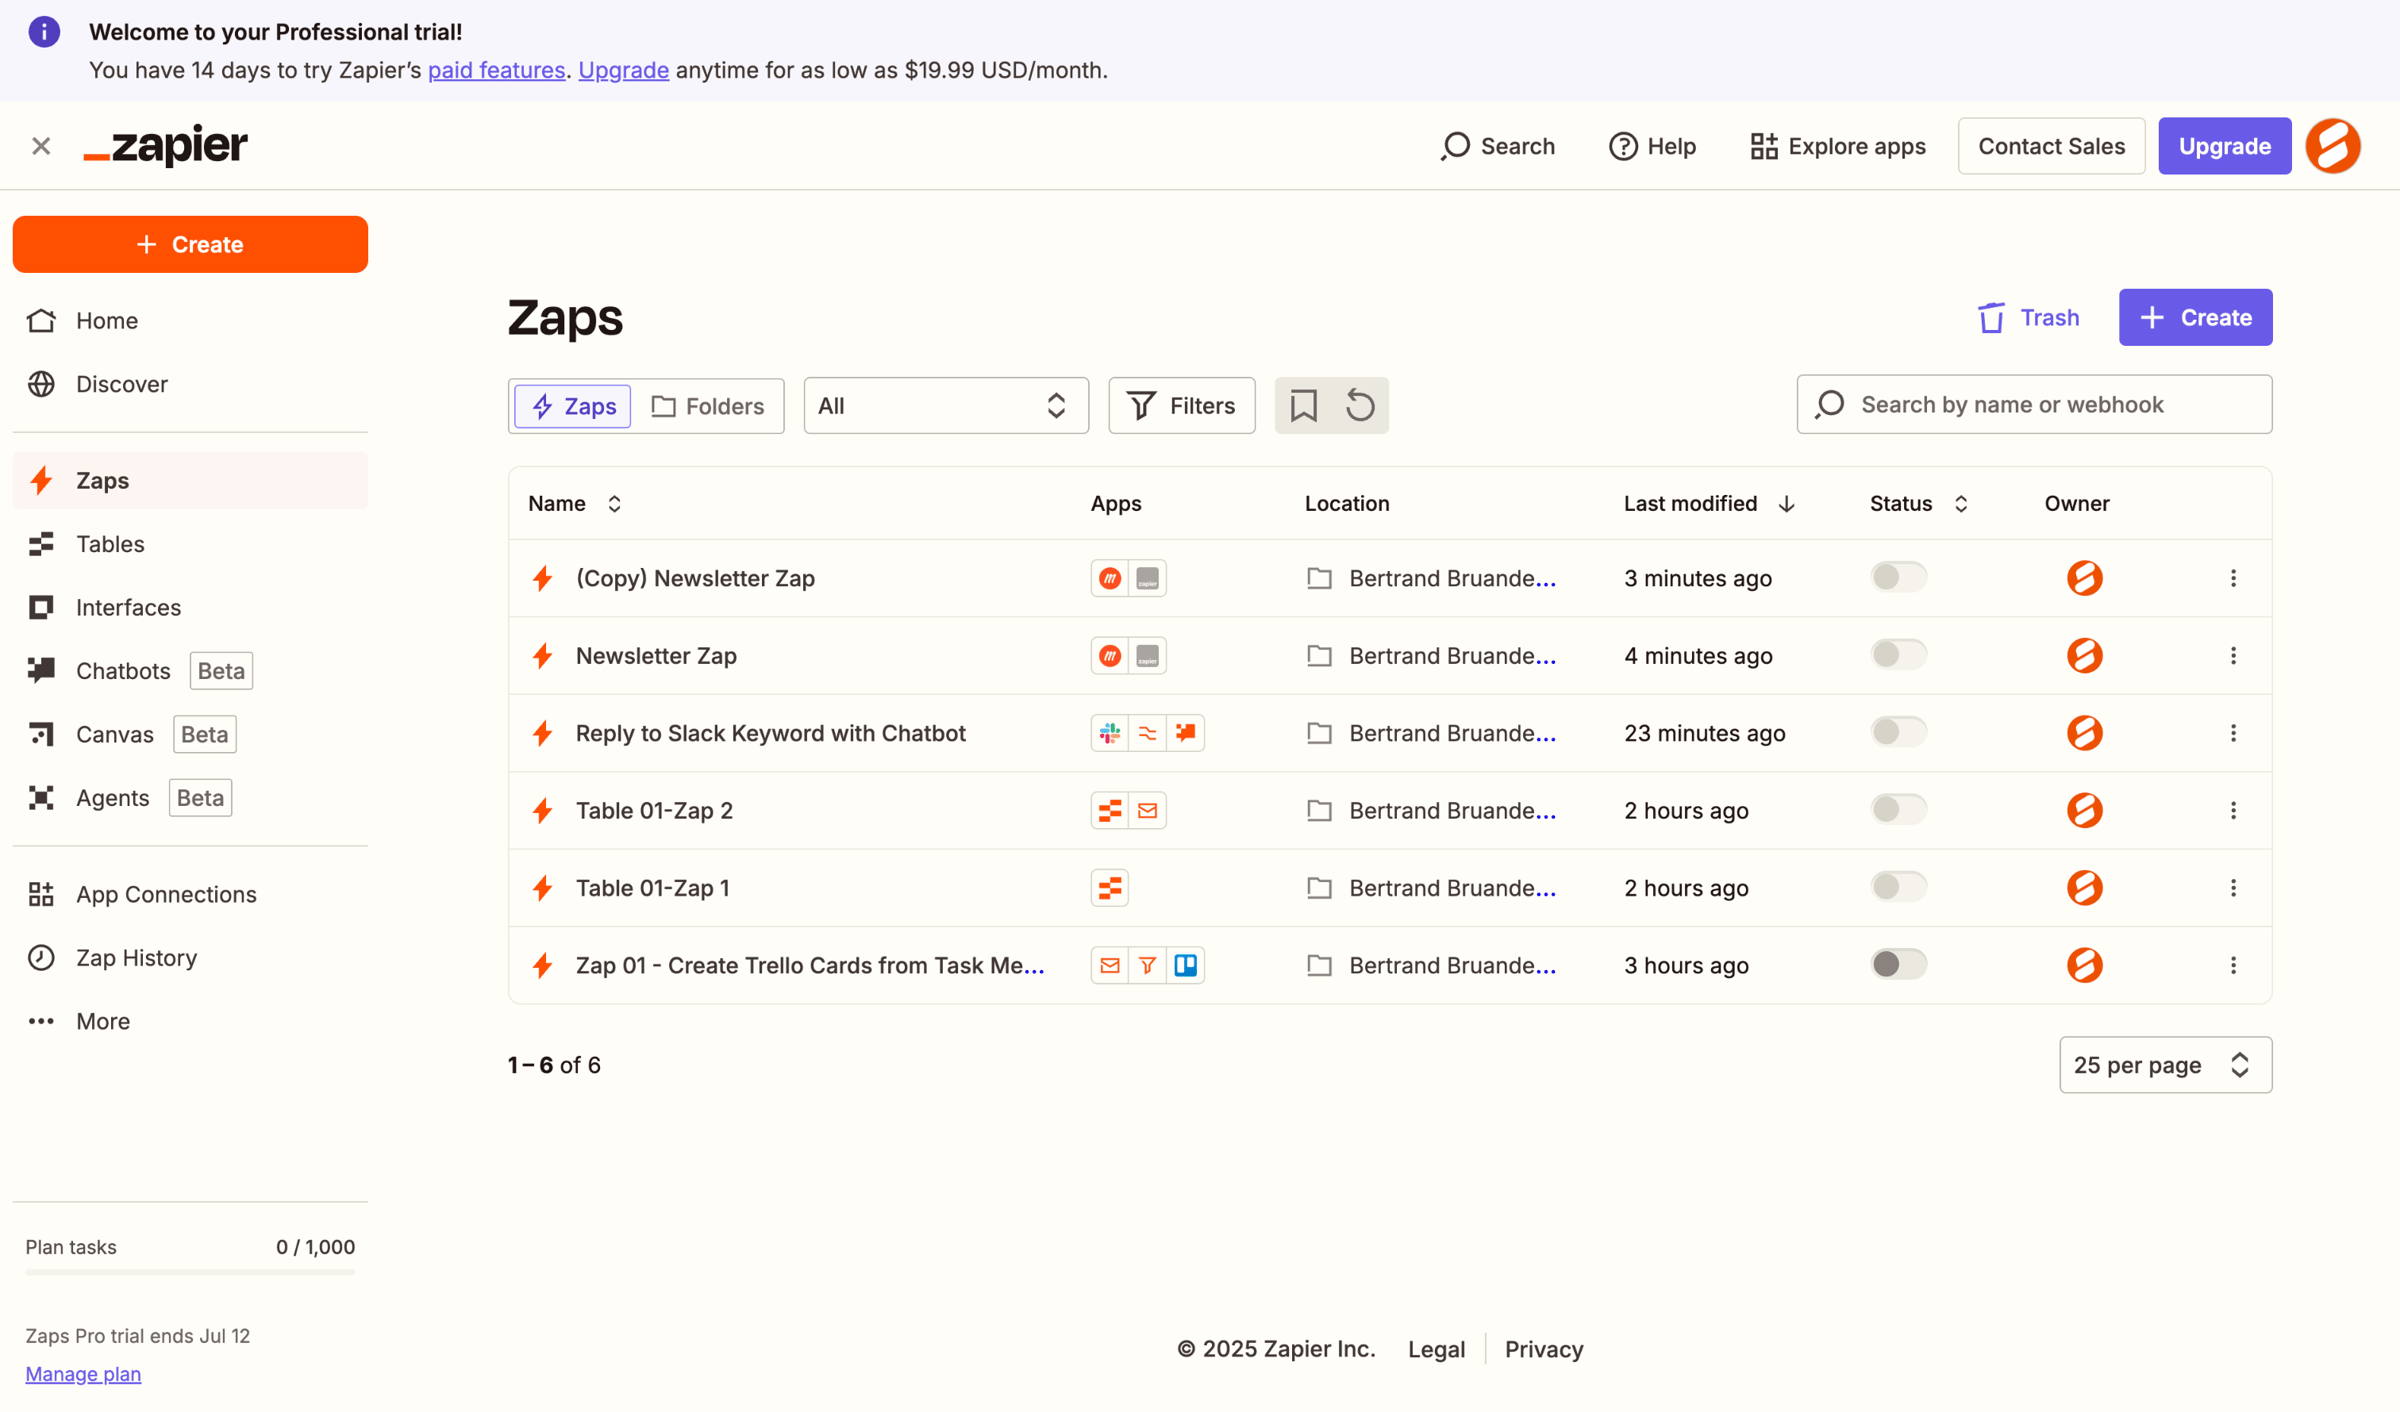Click the Trello app icon in Zap 01 row
This screenshot has height=1412, width=2400.
[1185, 965]
